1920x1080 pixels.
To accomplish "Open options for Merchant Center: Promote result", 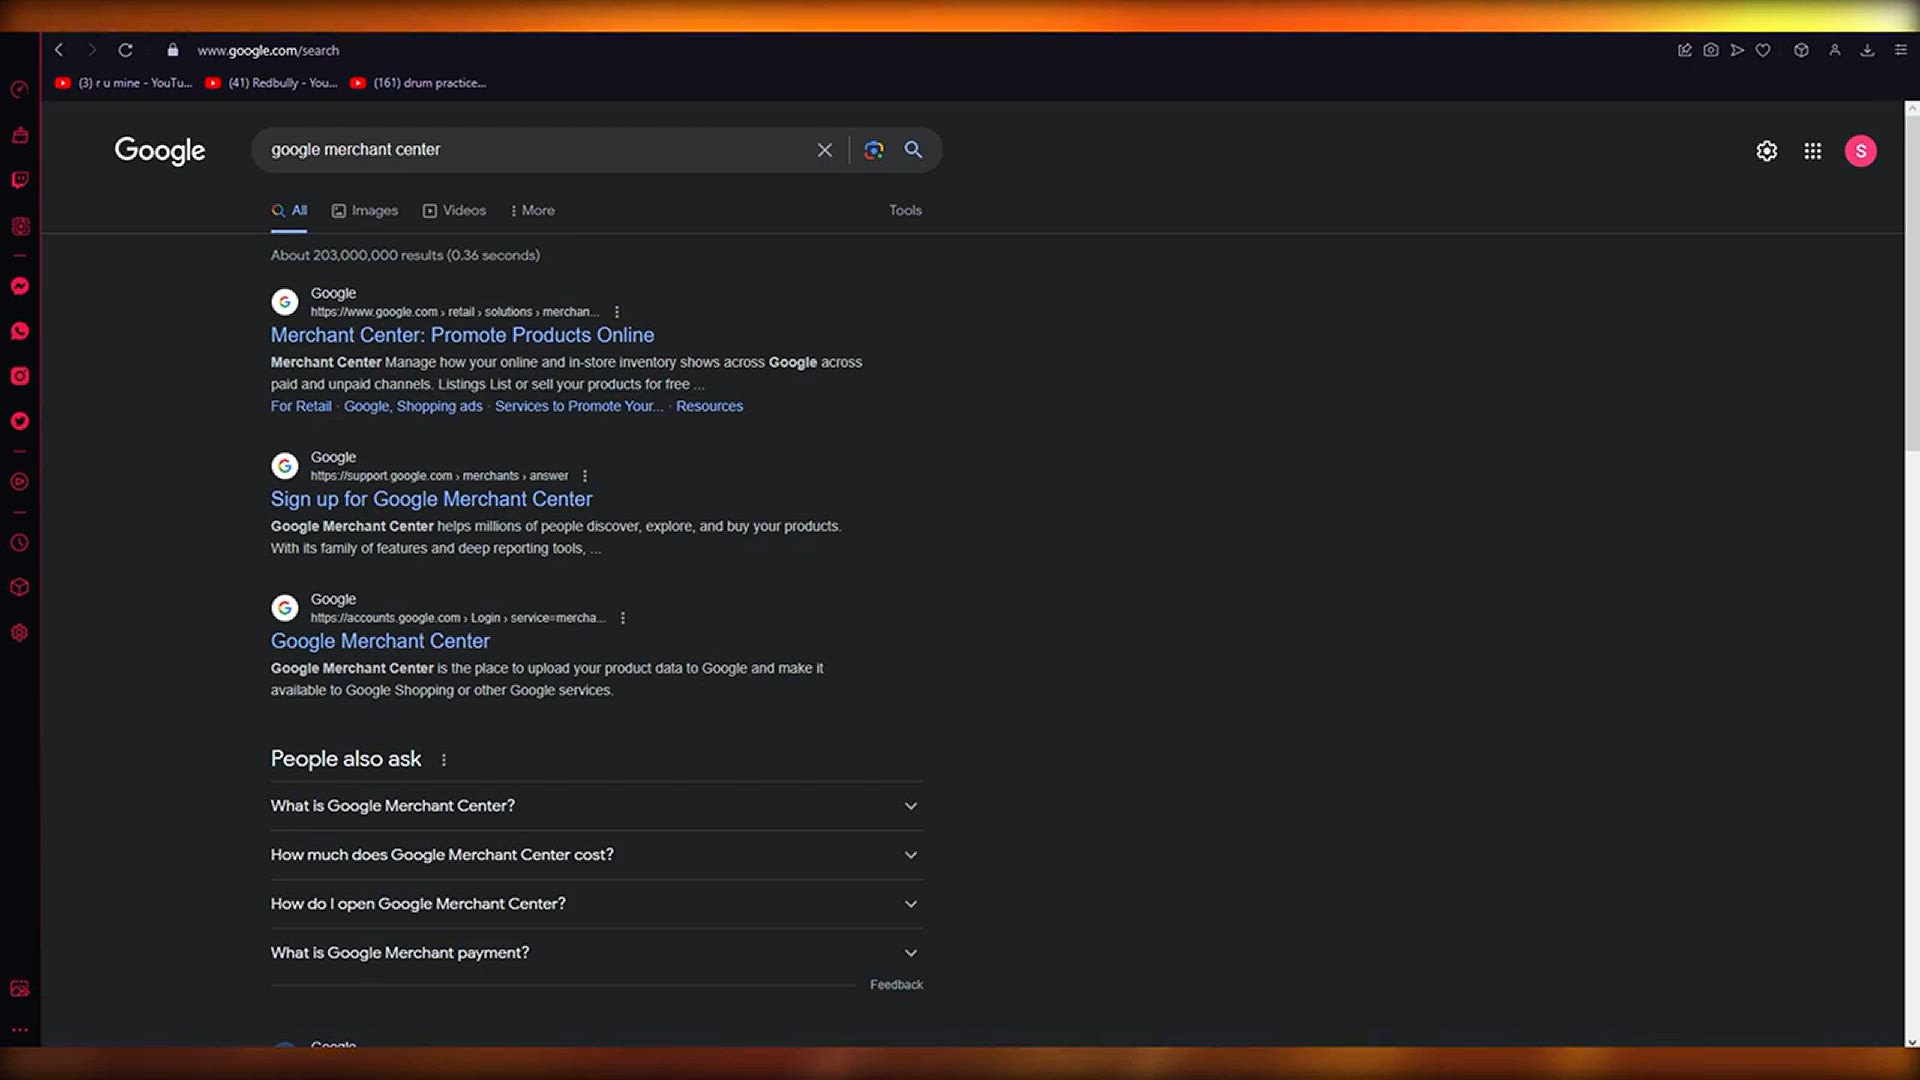I will pos(617,312).
